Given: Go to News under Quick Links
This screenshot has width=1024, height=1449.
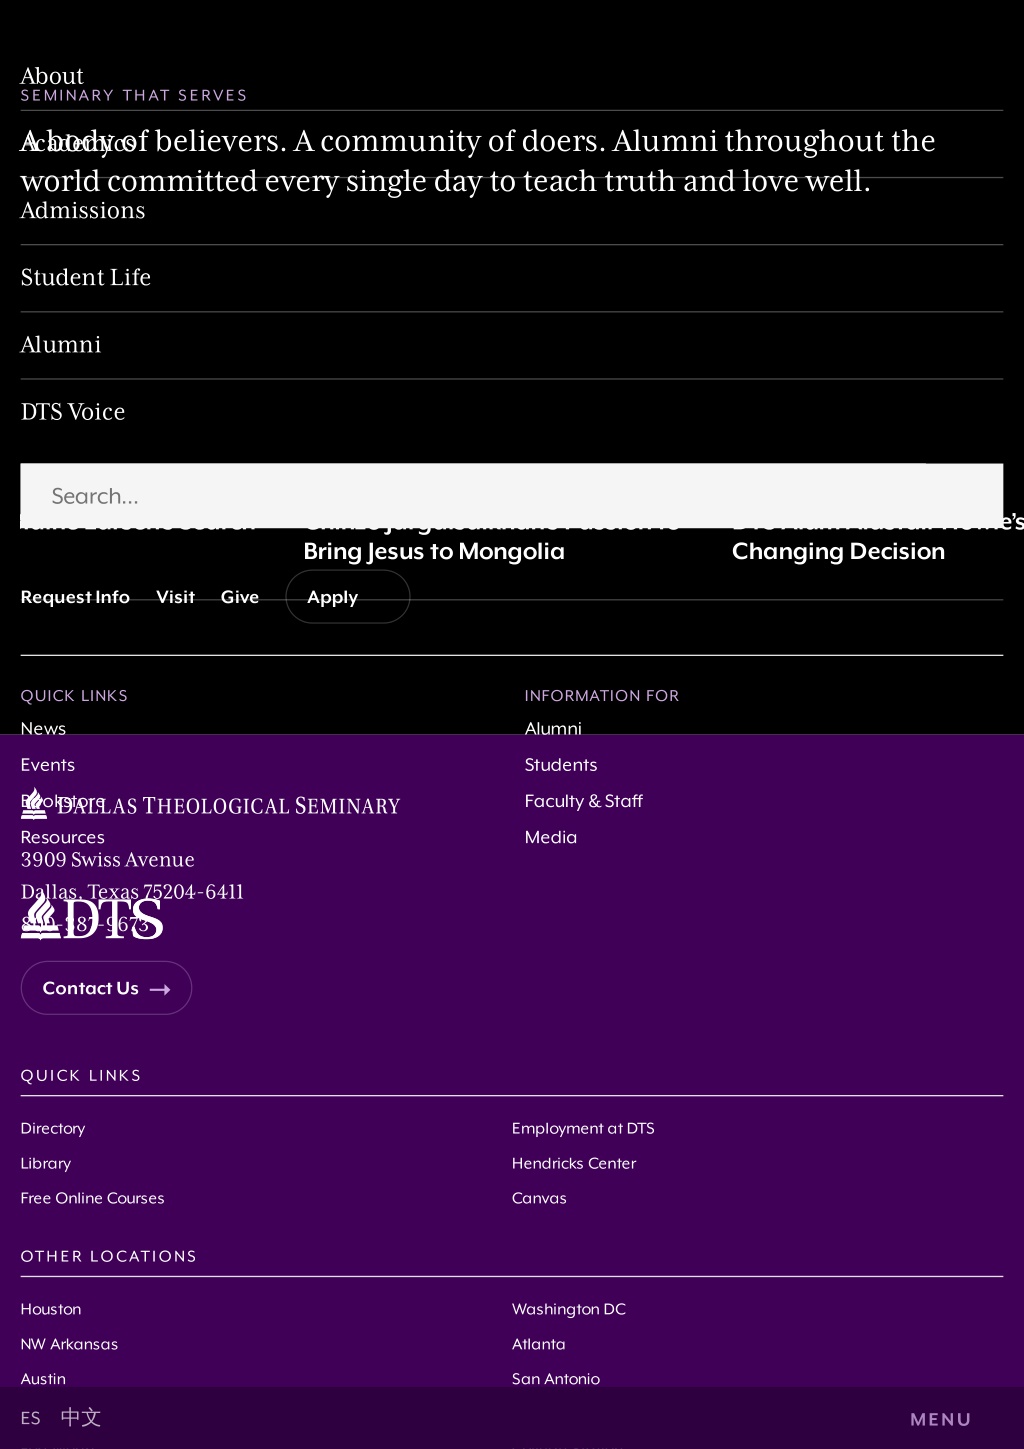Looking at the screenshot, I should click(43, 729).
